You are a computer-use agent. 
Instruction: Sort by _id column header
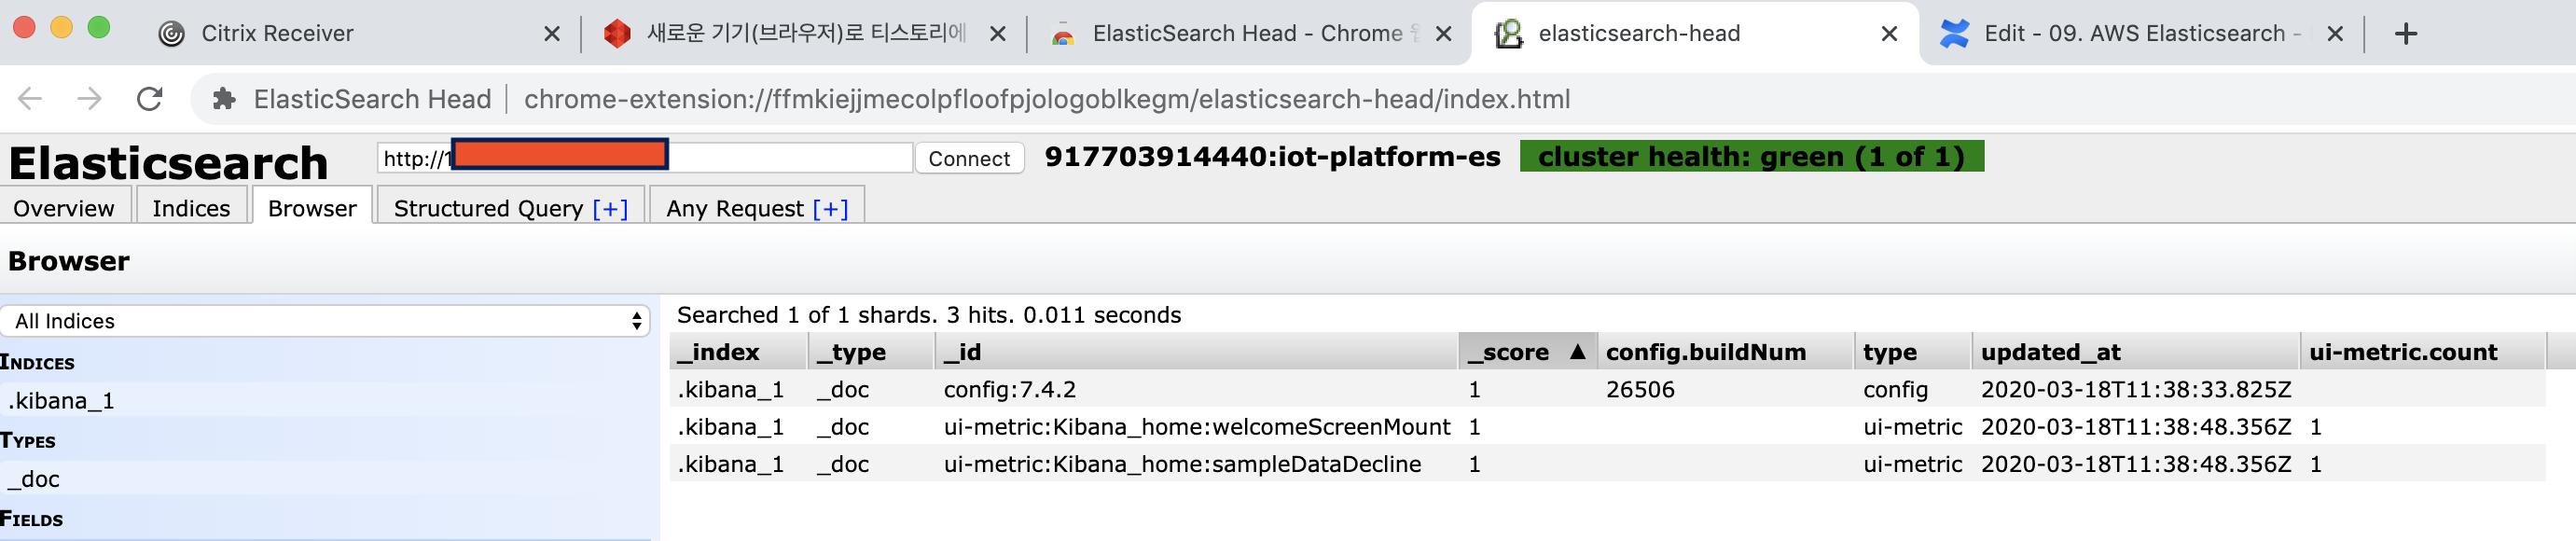click(1196, 351)
